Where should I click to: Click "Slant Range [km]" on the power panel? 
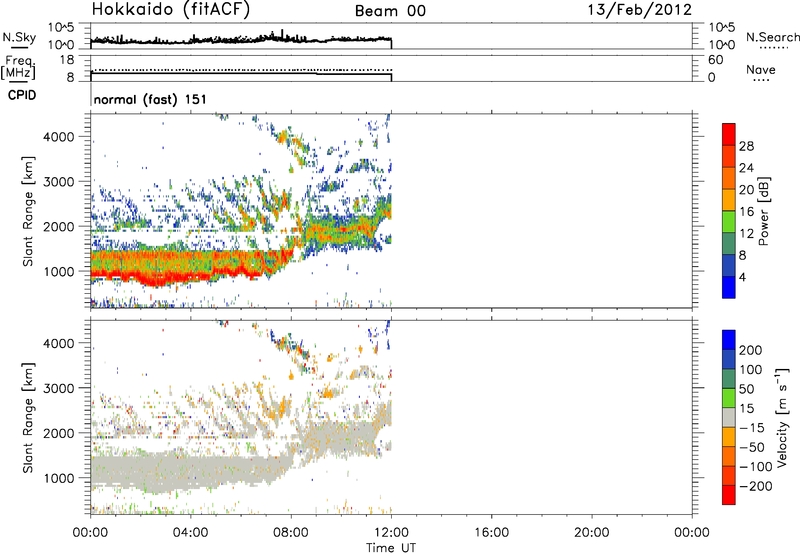28,211
